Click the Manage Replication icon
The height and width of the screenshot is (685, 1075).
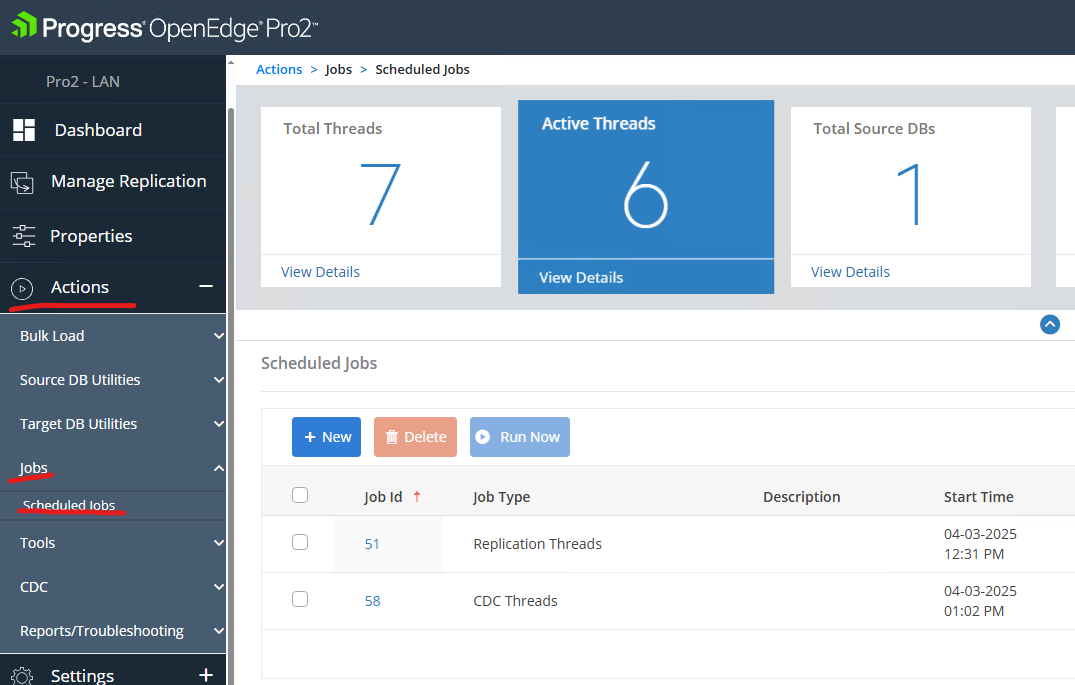pyautogui.click(x=22, y=183)
